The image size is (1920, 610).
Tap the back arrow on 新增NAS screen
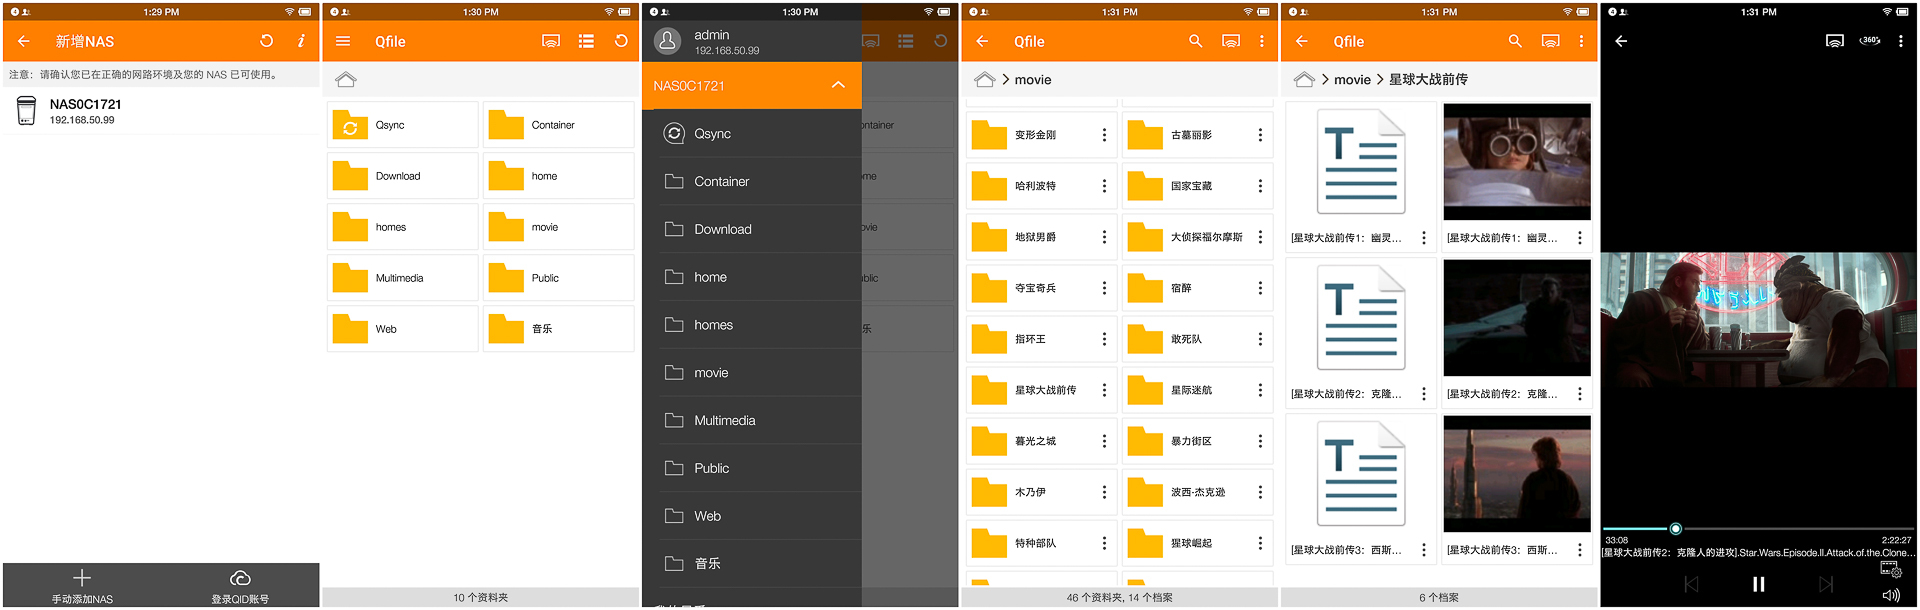(x=24, y=41)
